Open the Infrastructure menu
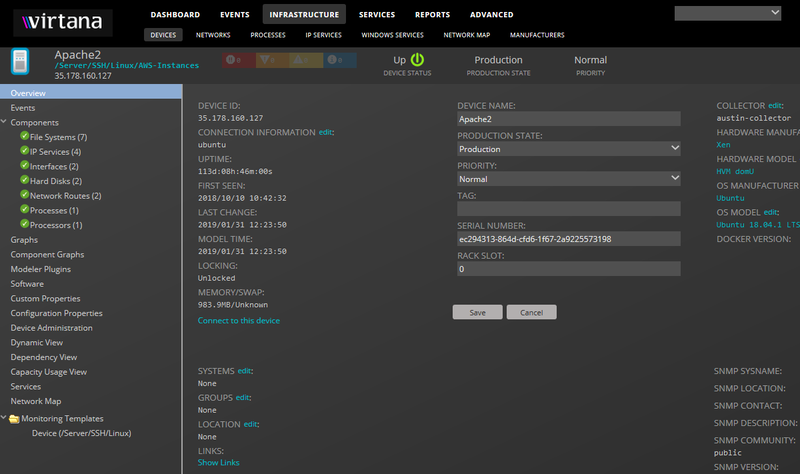Image resolution: width=800 pixels, height=474 pixels. click(304, 15)
